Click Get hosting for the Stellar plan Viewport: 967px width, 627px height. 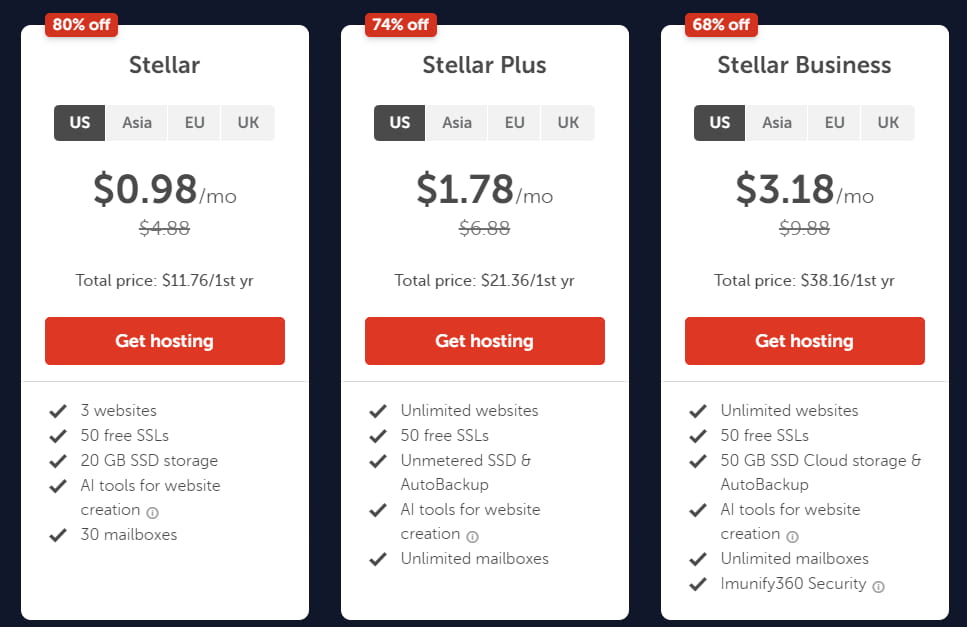pos(164,341)
